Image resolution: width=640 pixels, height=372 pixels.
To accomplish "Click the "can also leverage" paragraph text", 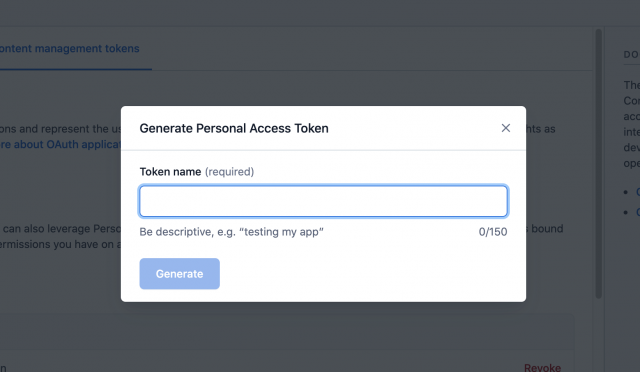I will click(62, 229).
